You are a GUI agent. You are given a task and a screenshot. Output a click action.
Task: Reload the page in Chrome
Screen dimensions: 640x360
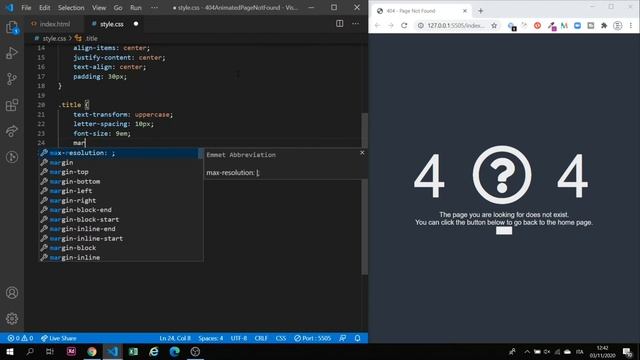[404, 25]
